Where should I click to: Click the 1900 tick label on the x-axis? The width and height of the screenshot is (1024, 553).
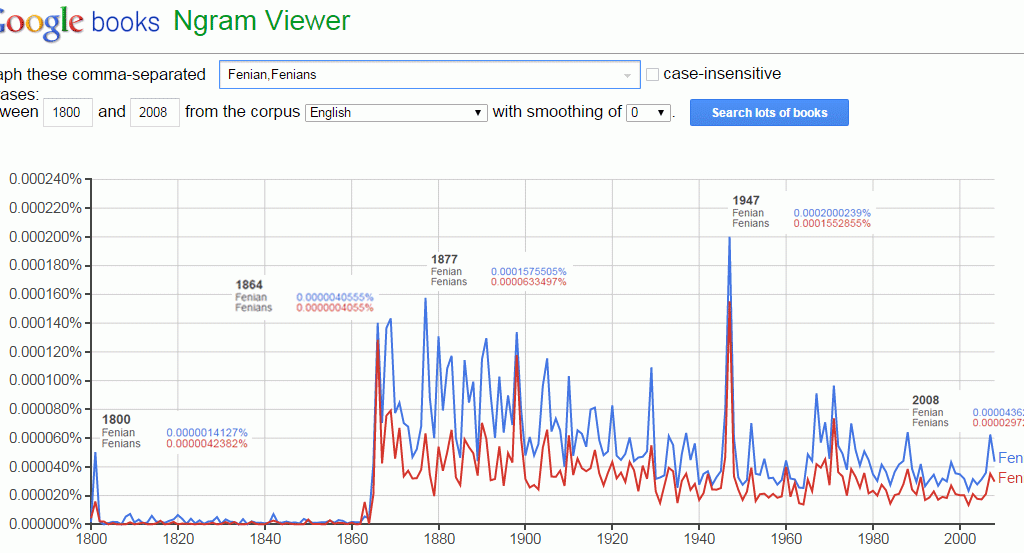pos(525,539)
